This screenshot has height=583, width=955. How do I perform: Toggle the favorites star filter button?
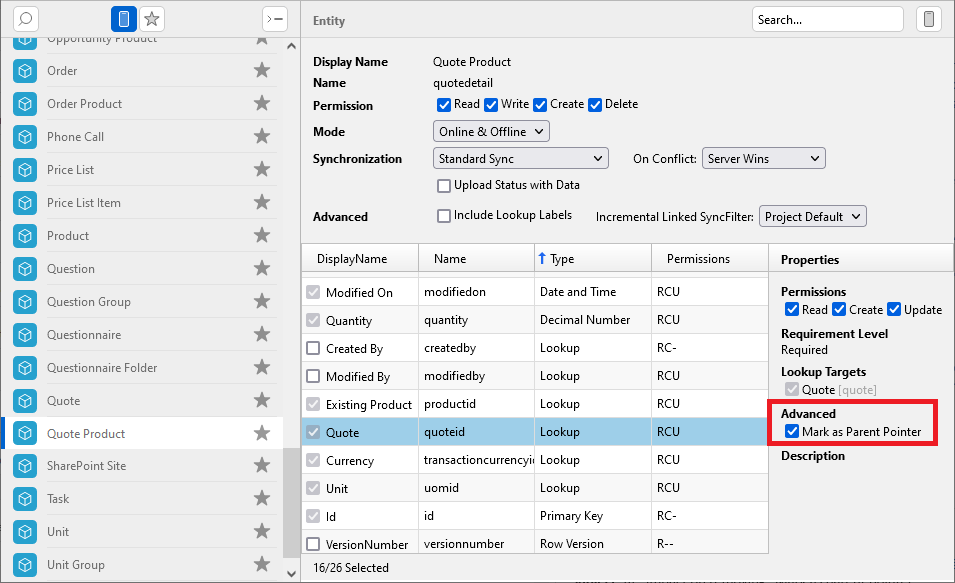pyautogui.click(x=152, y=19)
